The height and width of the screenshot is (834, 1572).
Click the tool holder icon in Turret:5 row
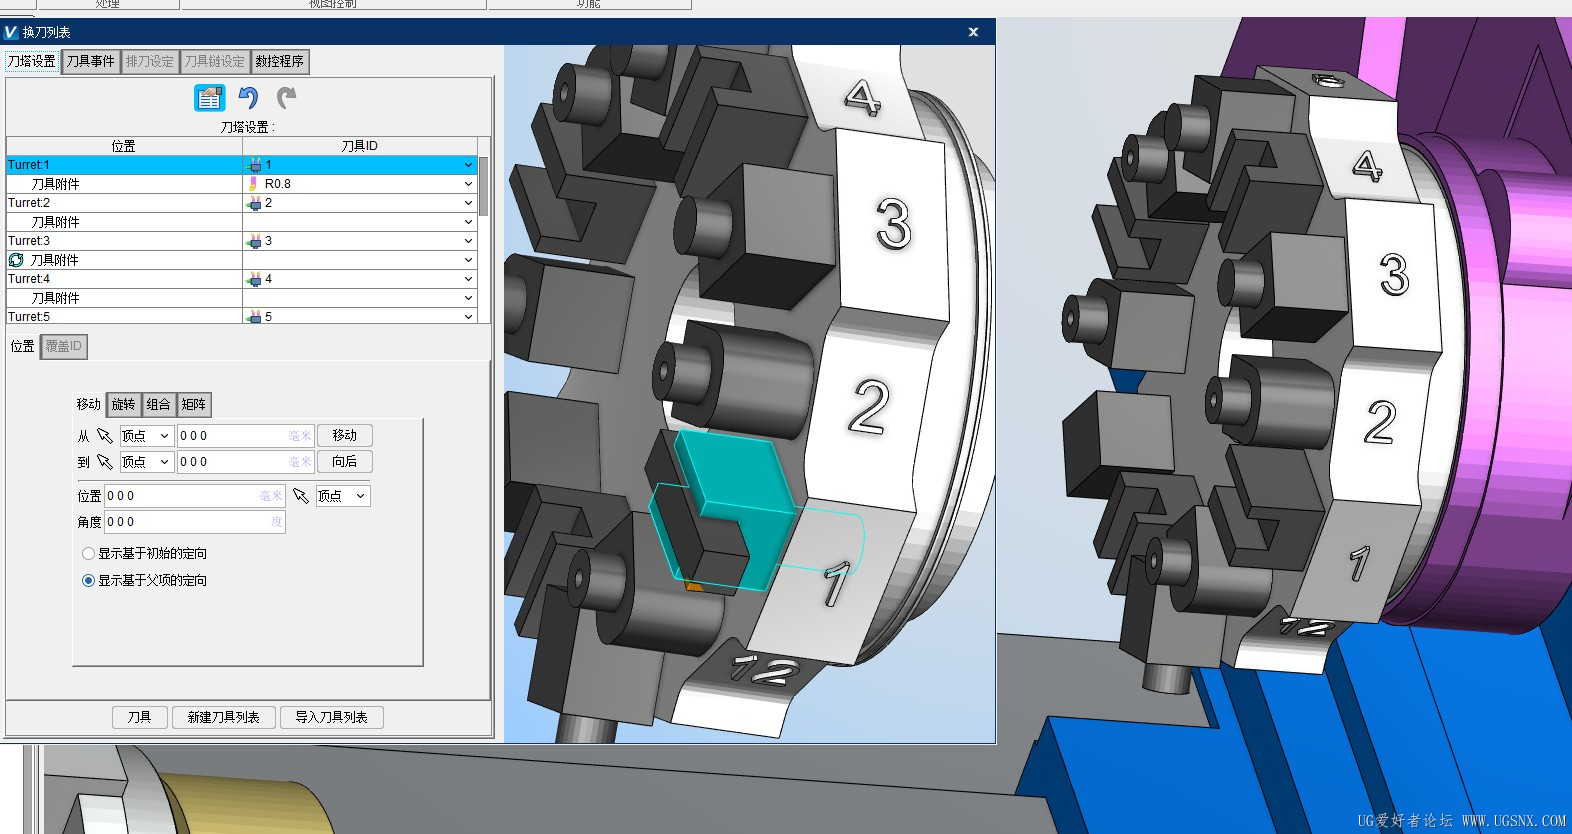tap(254, 317)
